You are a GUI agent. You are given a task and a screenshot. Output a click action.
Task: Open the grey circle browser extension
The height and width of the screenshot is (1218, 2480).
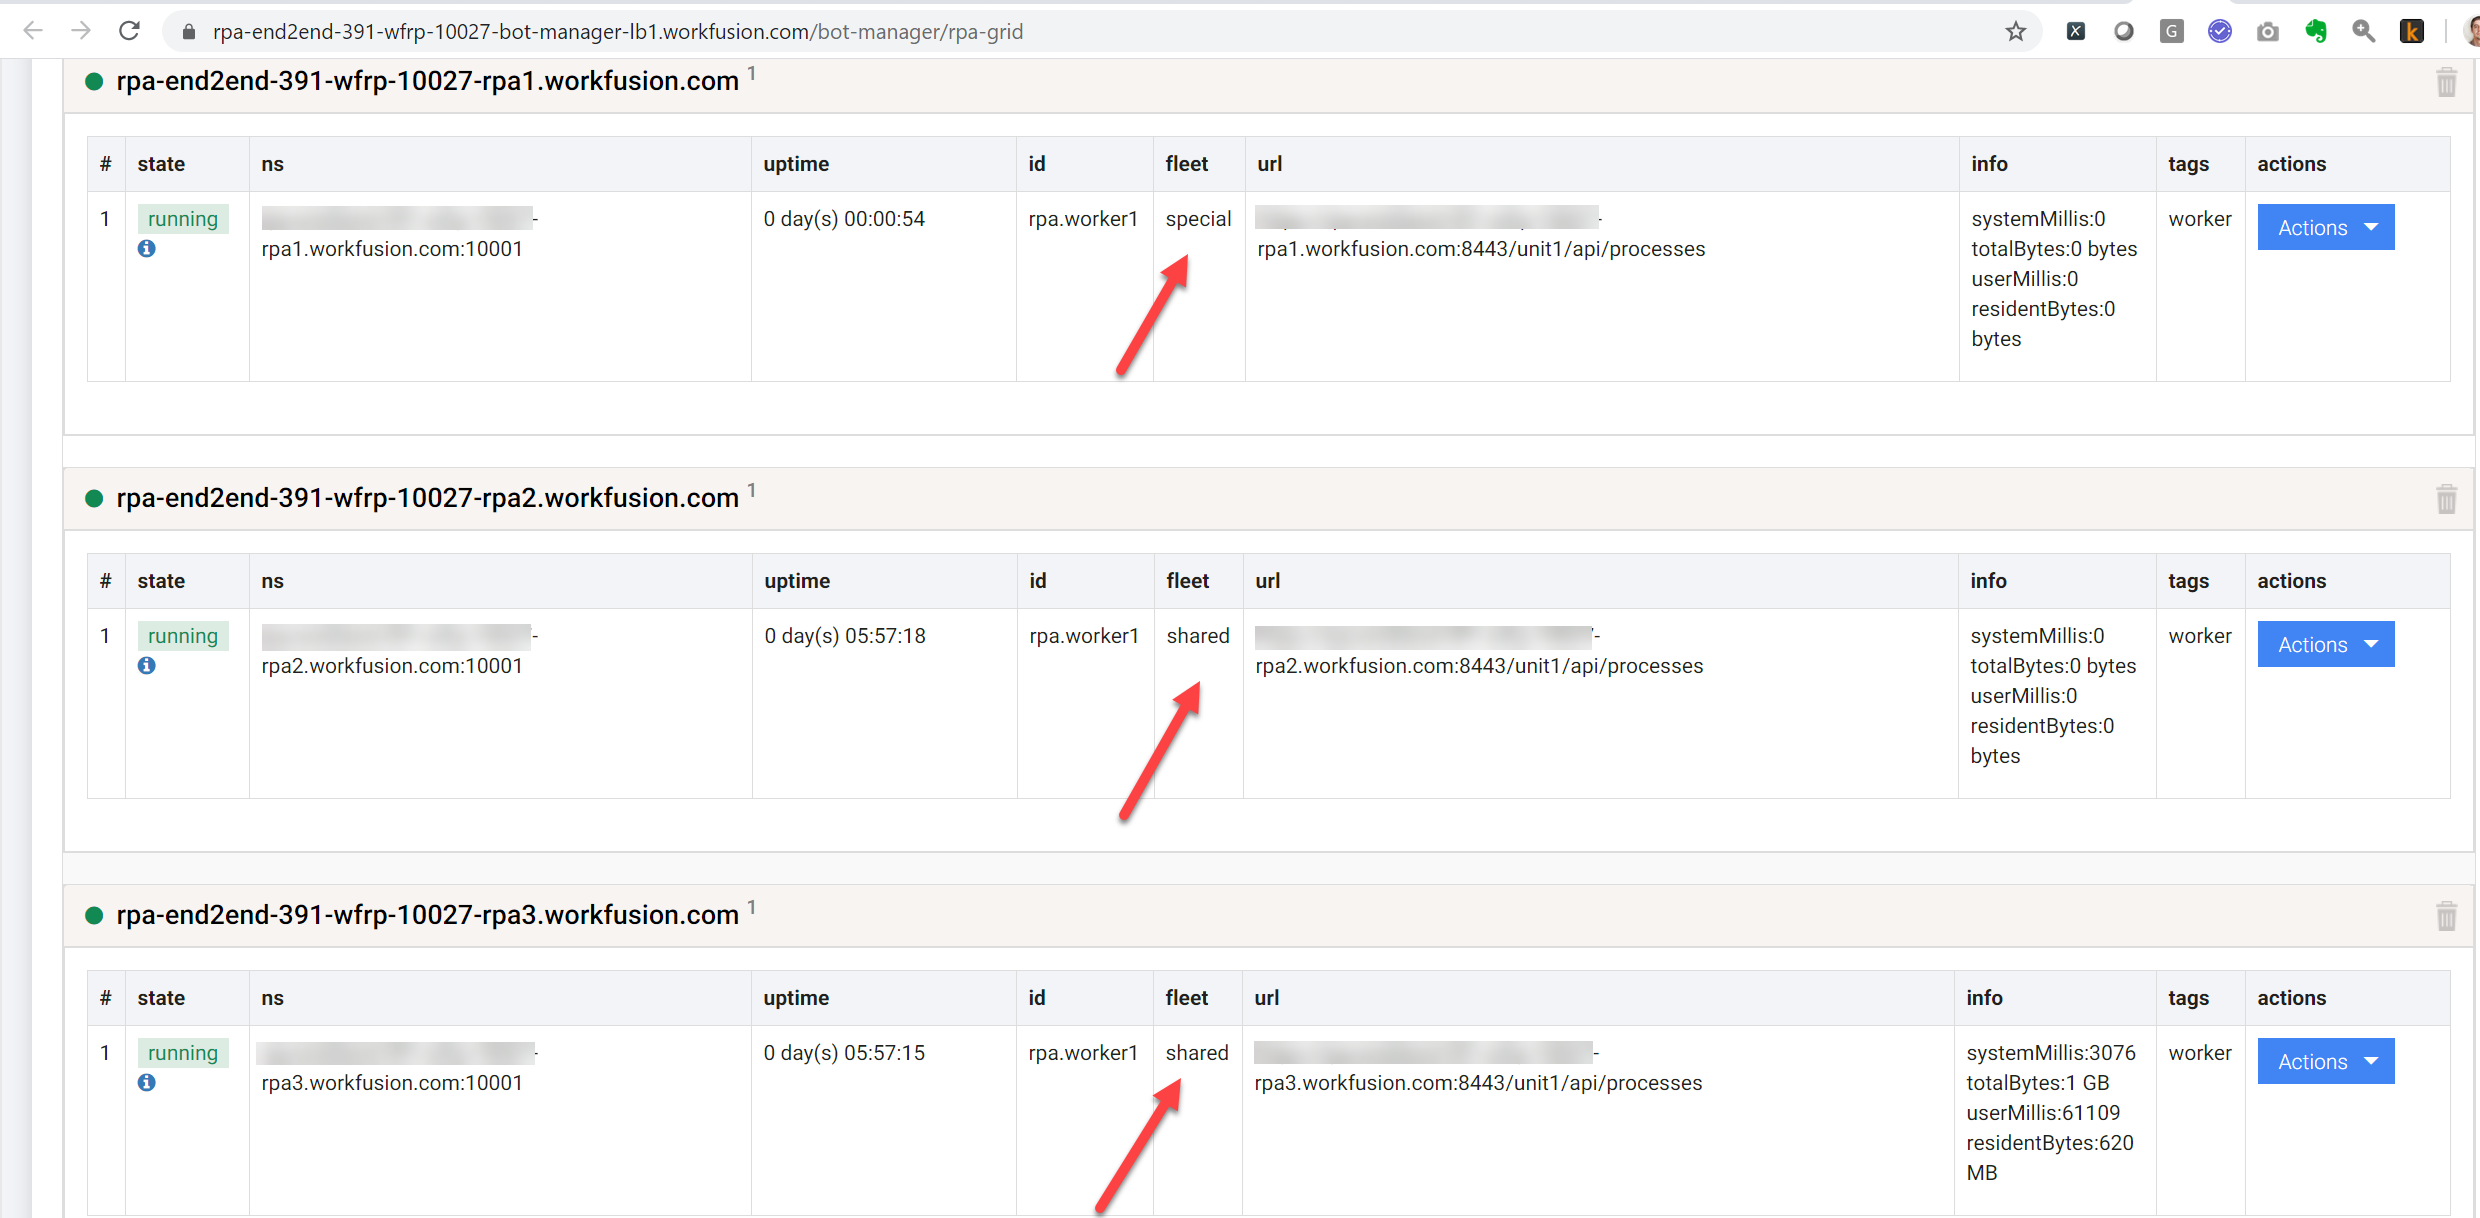pyautogui.click(x=2124, y=32)
